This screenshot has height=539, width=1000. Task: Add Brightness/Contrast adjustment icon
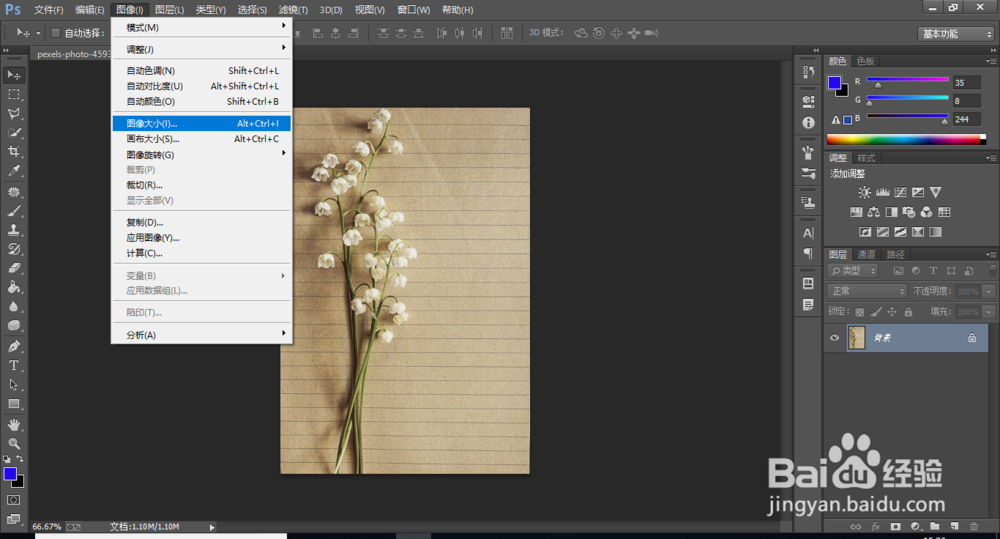(x=864, y=192)
